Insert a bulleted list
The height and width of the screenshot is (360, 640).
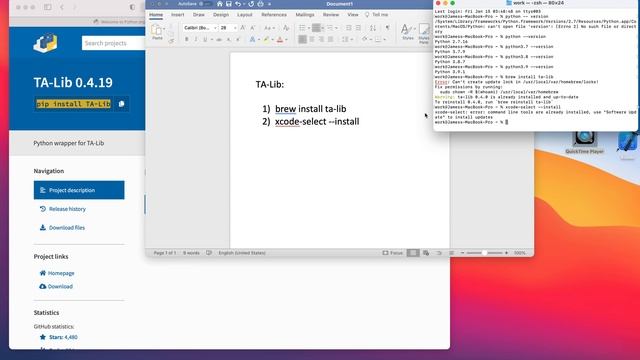tap(302, 28)
